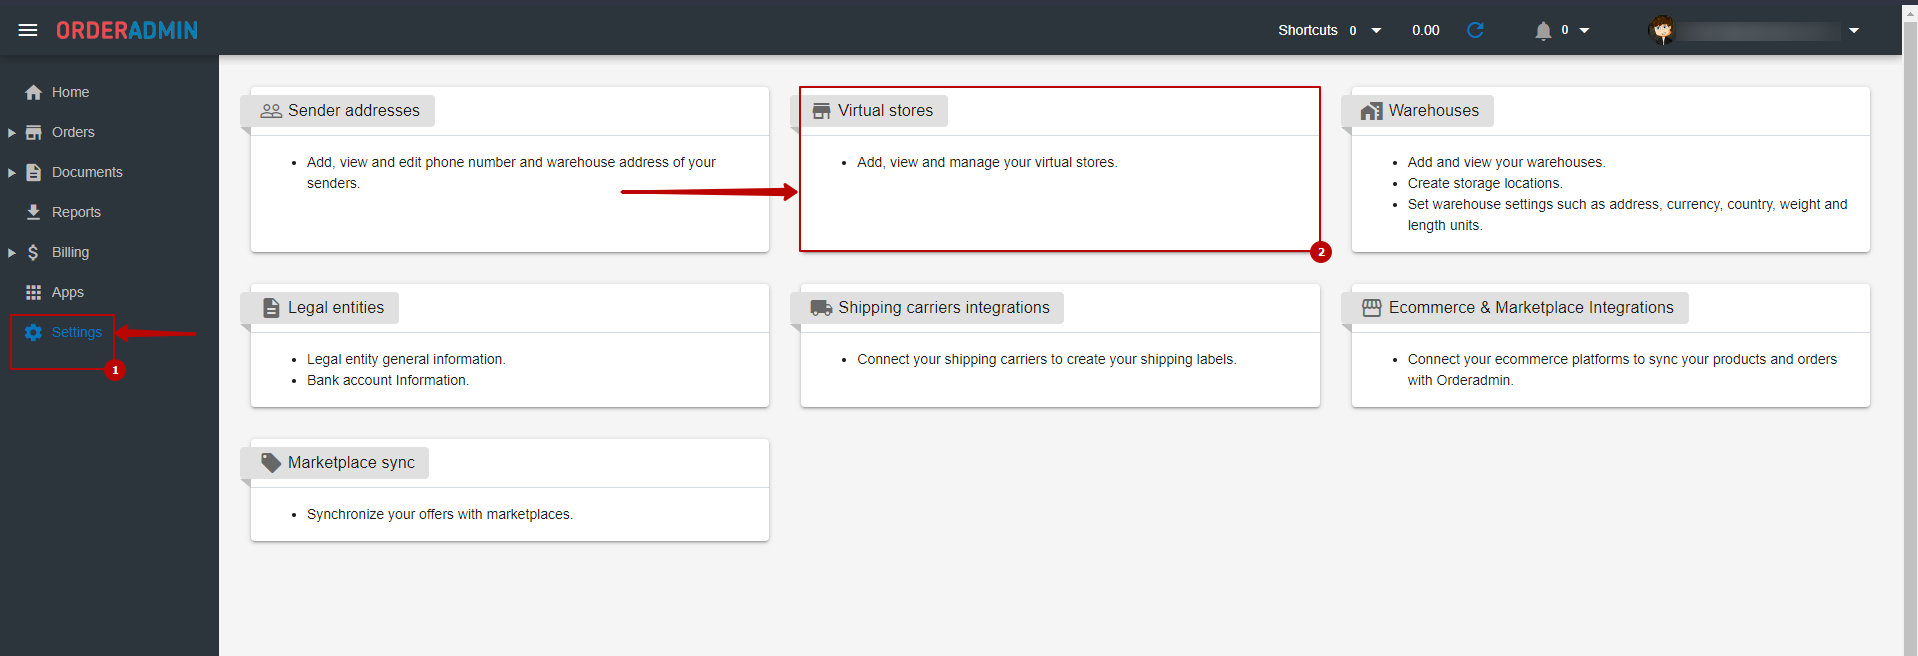Image resolution: width=1918 pixels, height=656 pixels.
Task: Expand the Billing submenu arrow
Action: point(12,252)
